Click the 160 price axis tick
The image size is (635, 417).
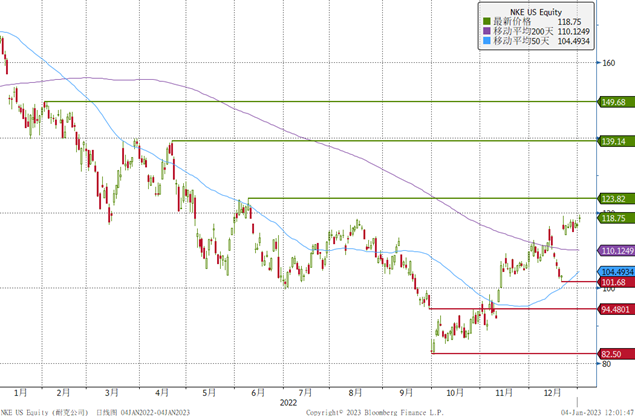pyautogui.click(x=606, y=63)
